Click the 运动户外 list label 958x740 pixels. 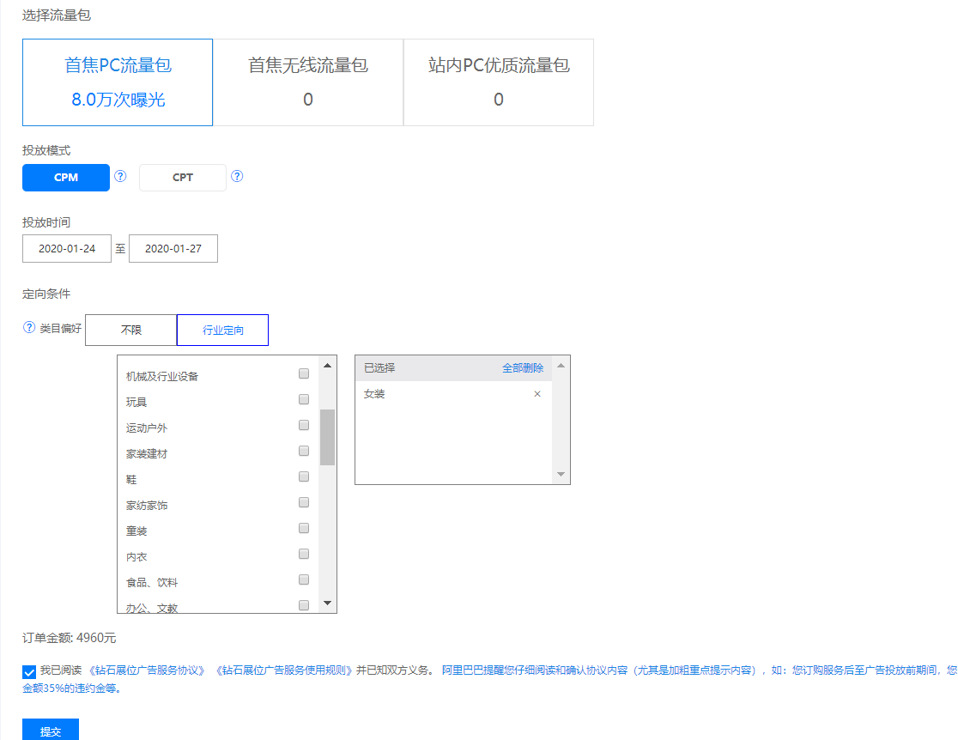point(147,428)
